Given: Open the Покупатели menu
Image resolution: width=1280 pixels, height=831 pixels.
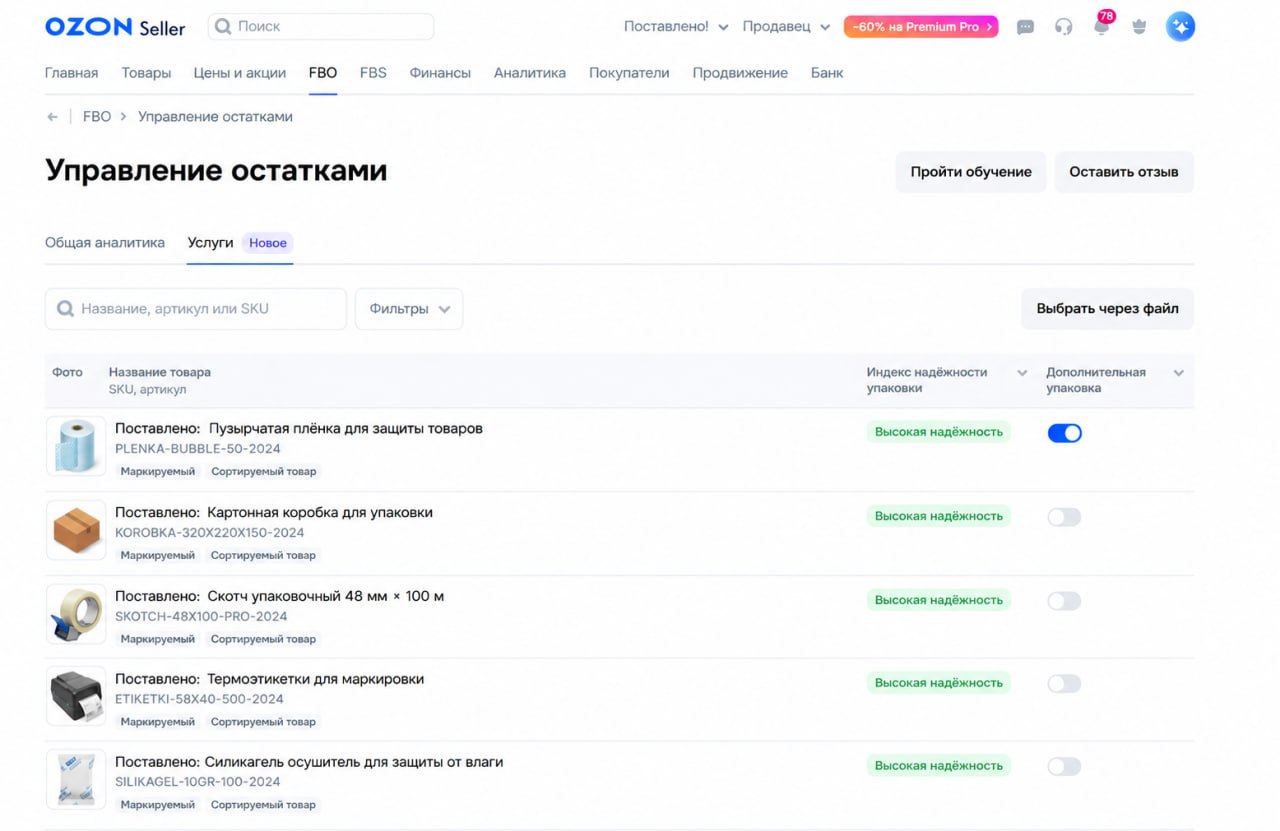Looking at the screenshot, I should click(x=629, y=73).
